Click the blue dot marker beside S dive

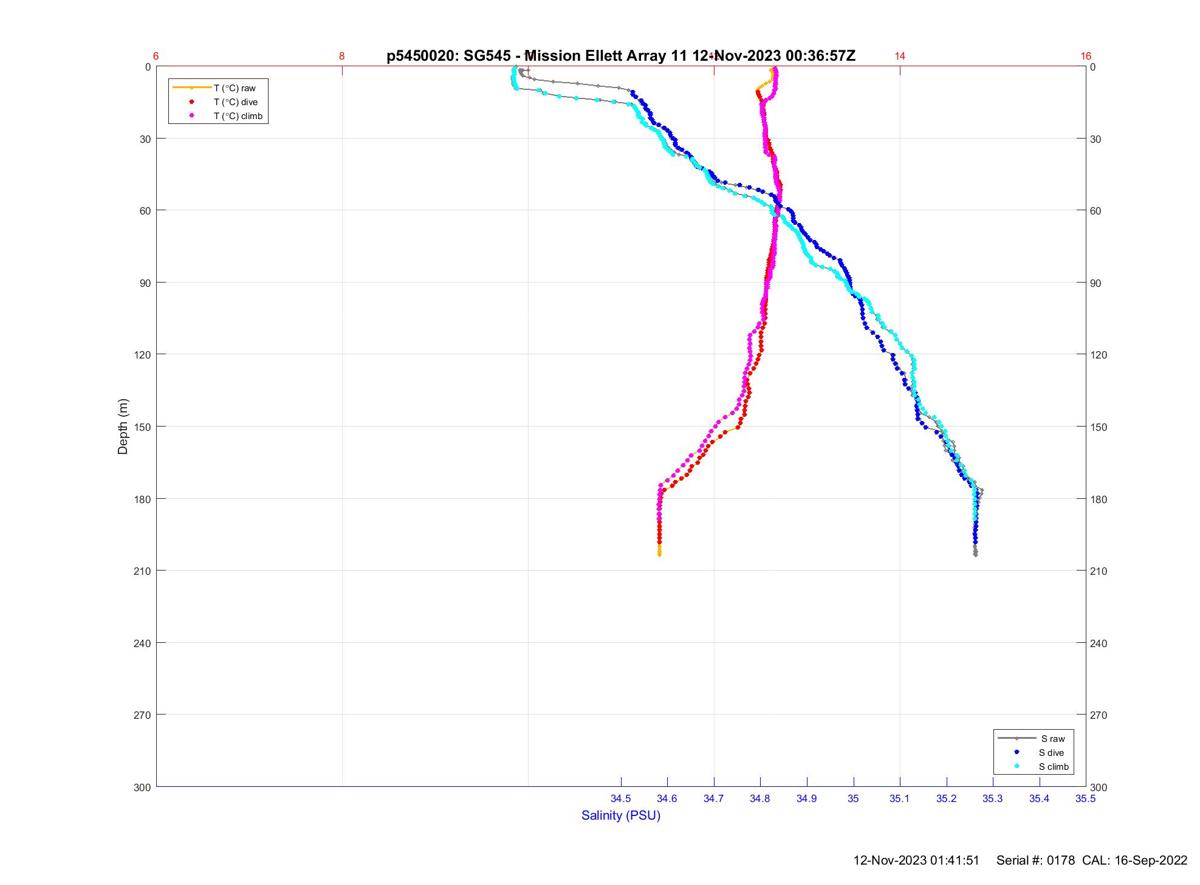click(x=1016, y=751)
